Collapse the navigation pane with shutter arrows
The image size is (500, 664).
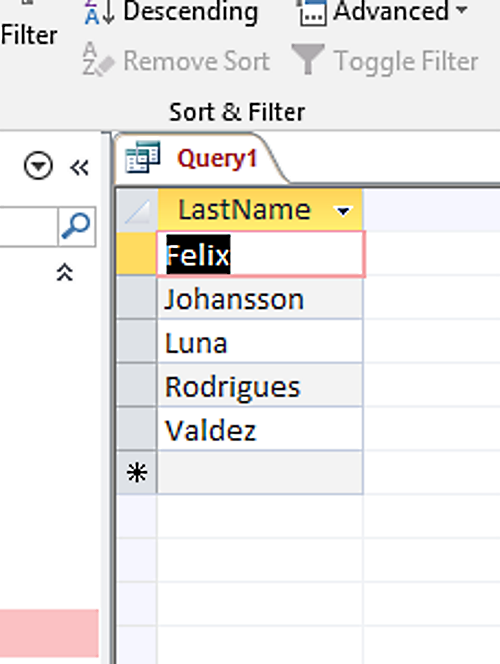(79, 167)
